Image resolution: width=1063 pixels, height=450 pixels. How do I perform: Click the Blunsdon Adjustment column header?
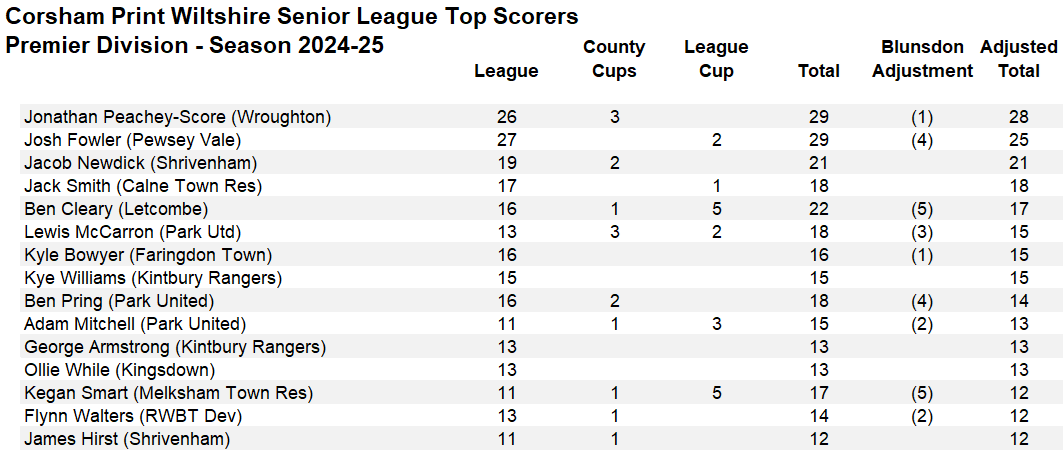coord(922,59)
